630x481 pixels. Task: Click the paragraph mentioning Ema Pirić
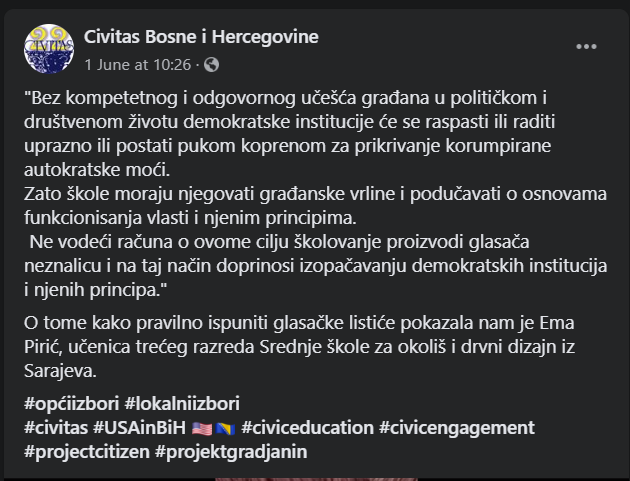[x=299, y=347]
